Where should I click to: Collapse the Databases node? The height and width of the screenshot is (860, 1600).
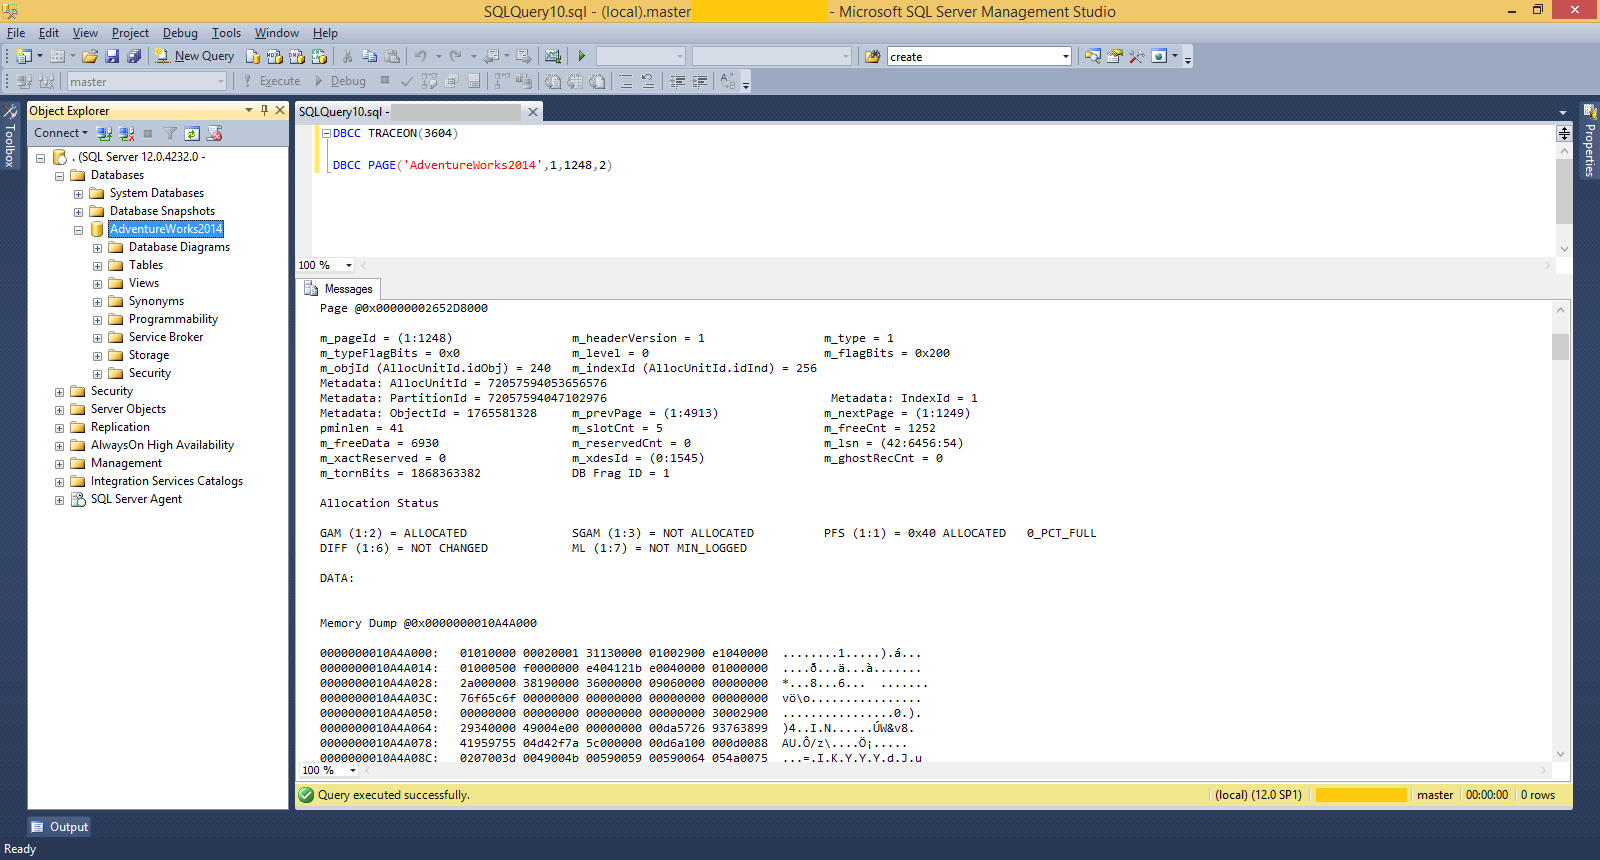(59, 176)
